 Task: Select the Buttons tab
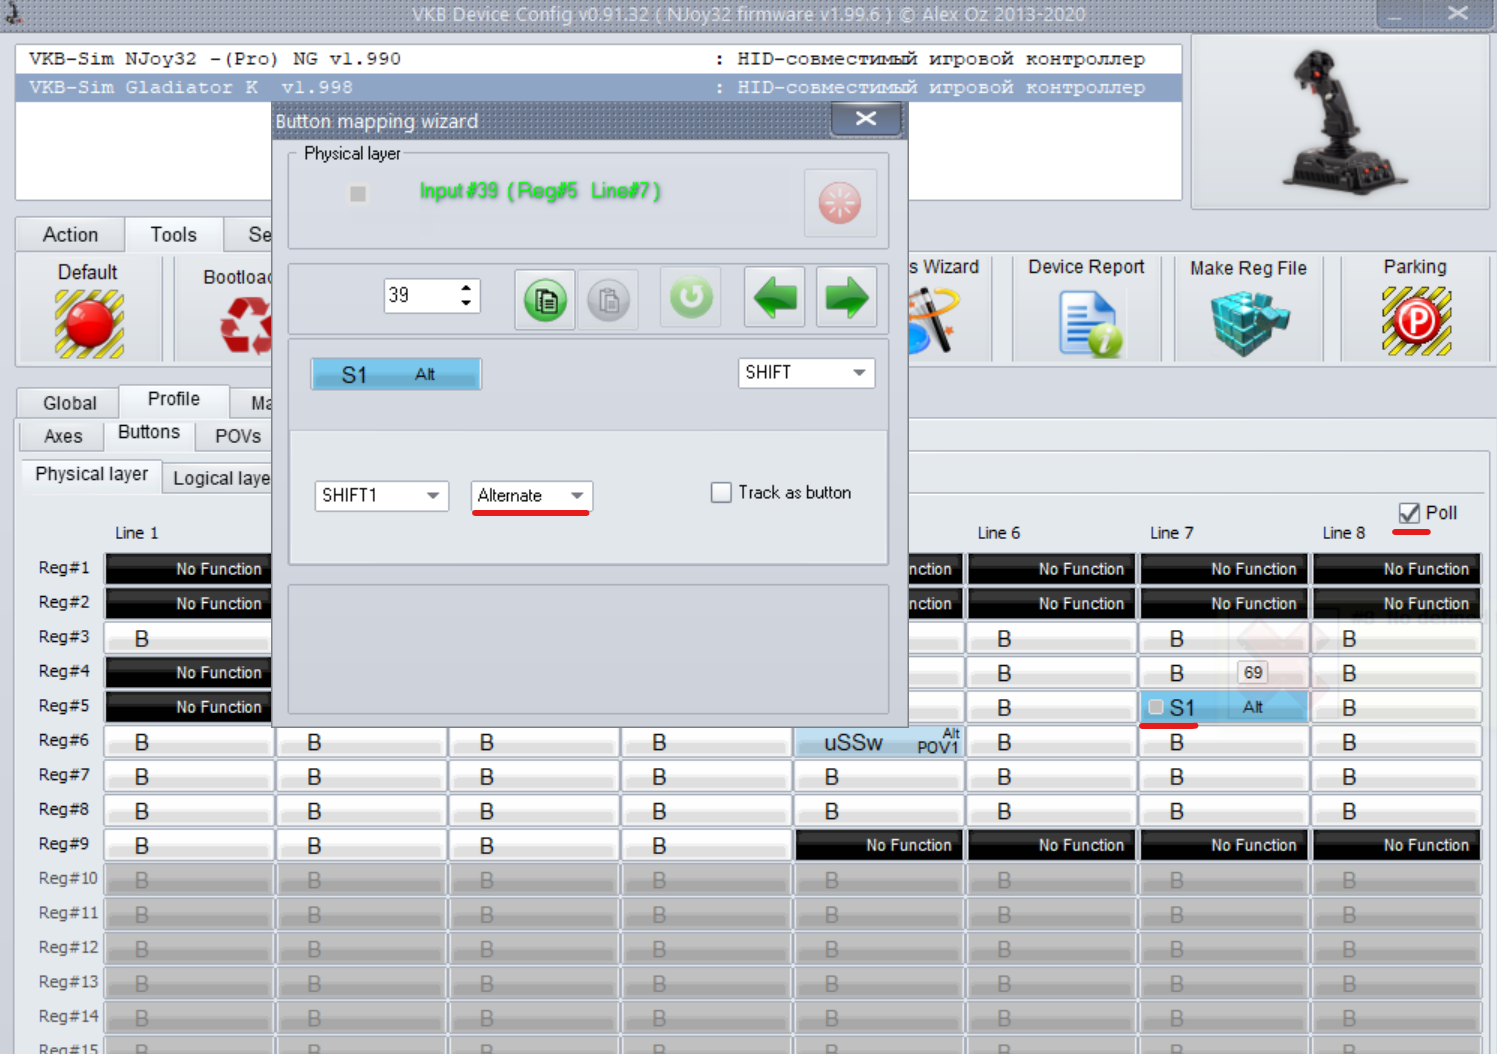(x=149, y=432)
